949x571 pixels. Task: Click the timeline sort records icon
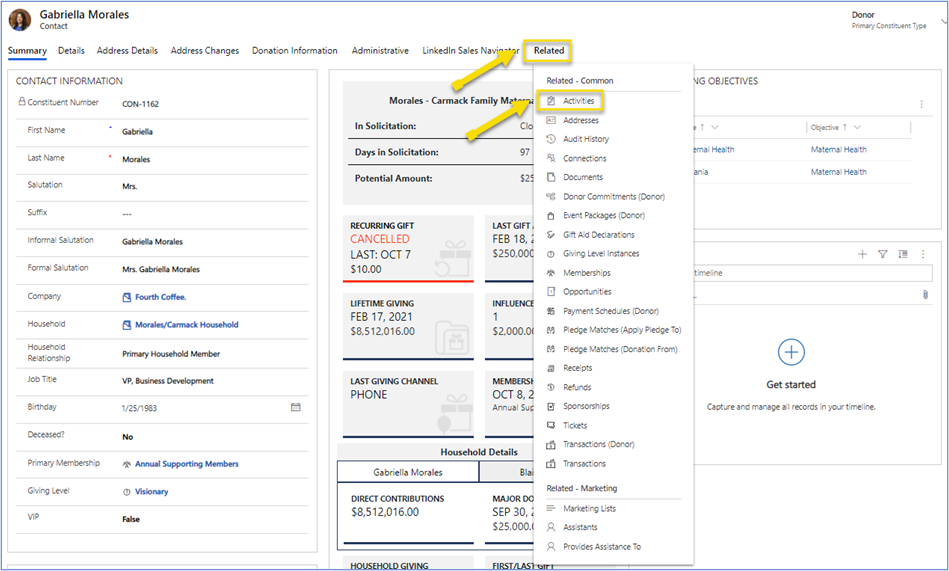[902, 254]
